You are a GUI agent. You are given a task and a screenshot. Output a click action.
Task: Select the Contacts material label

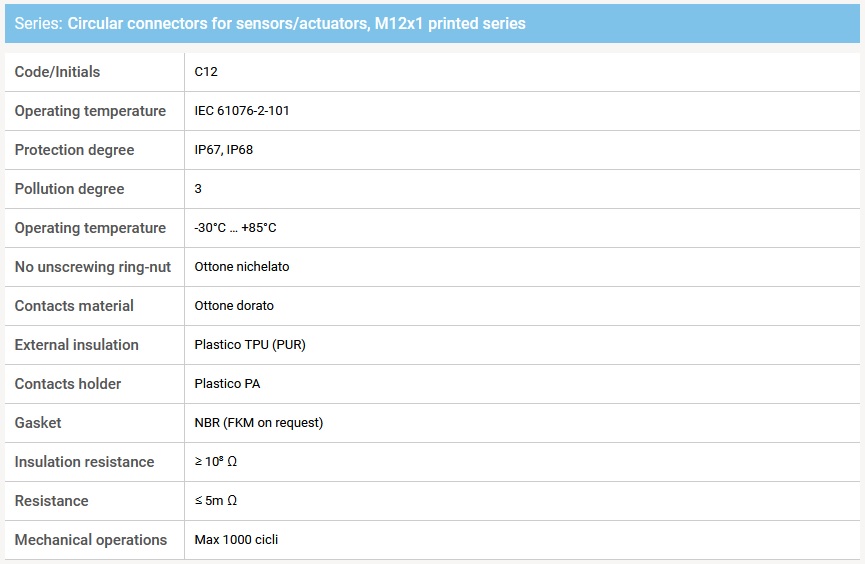74,306
